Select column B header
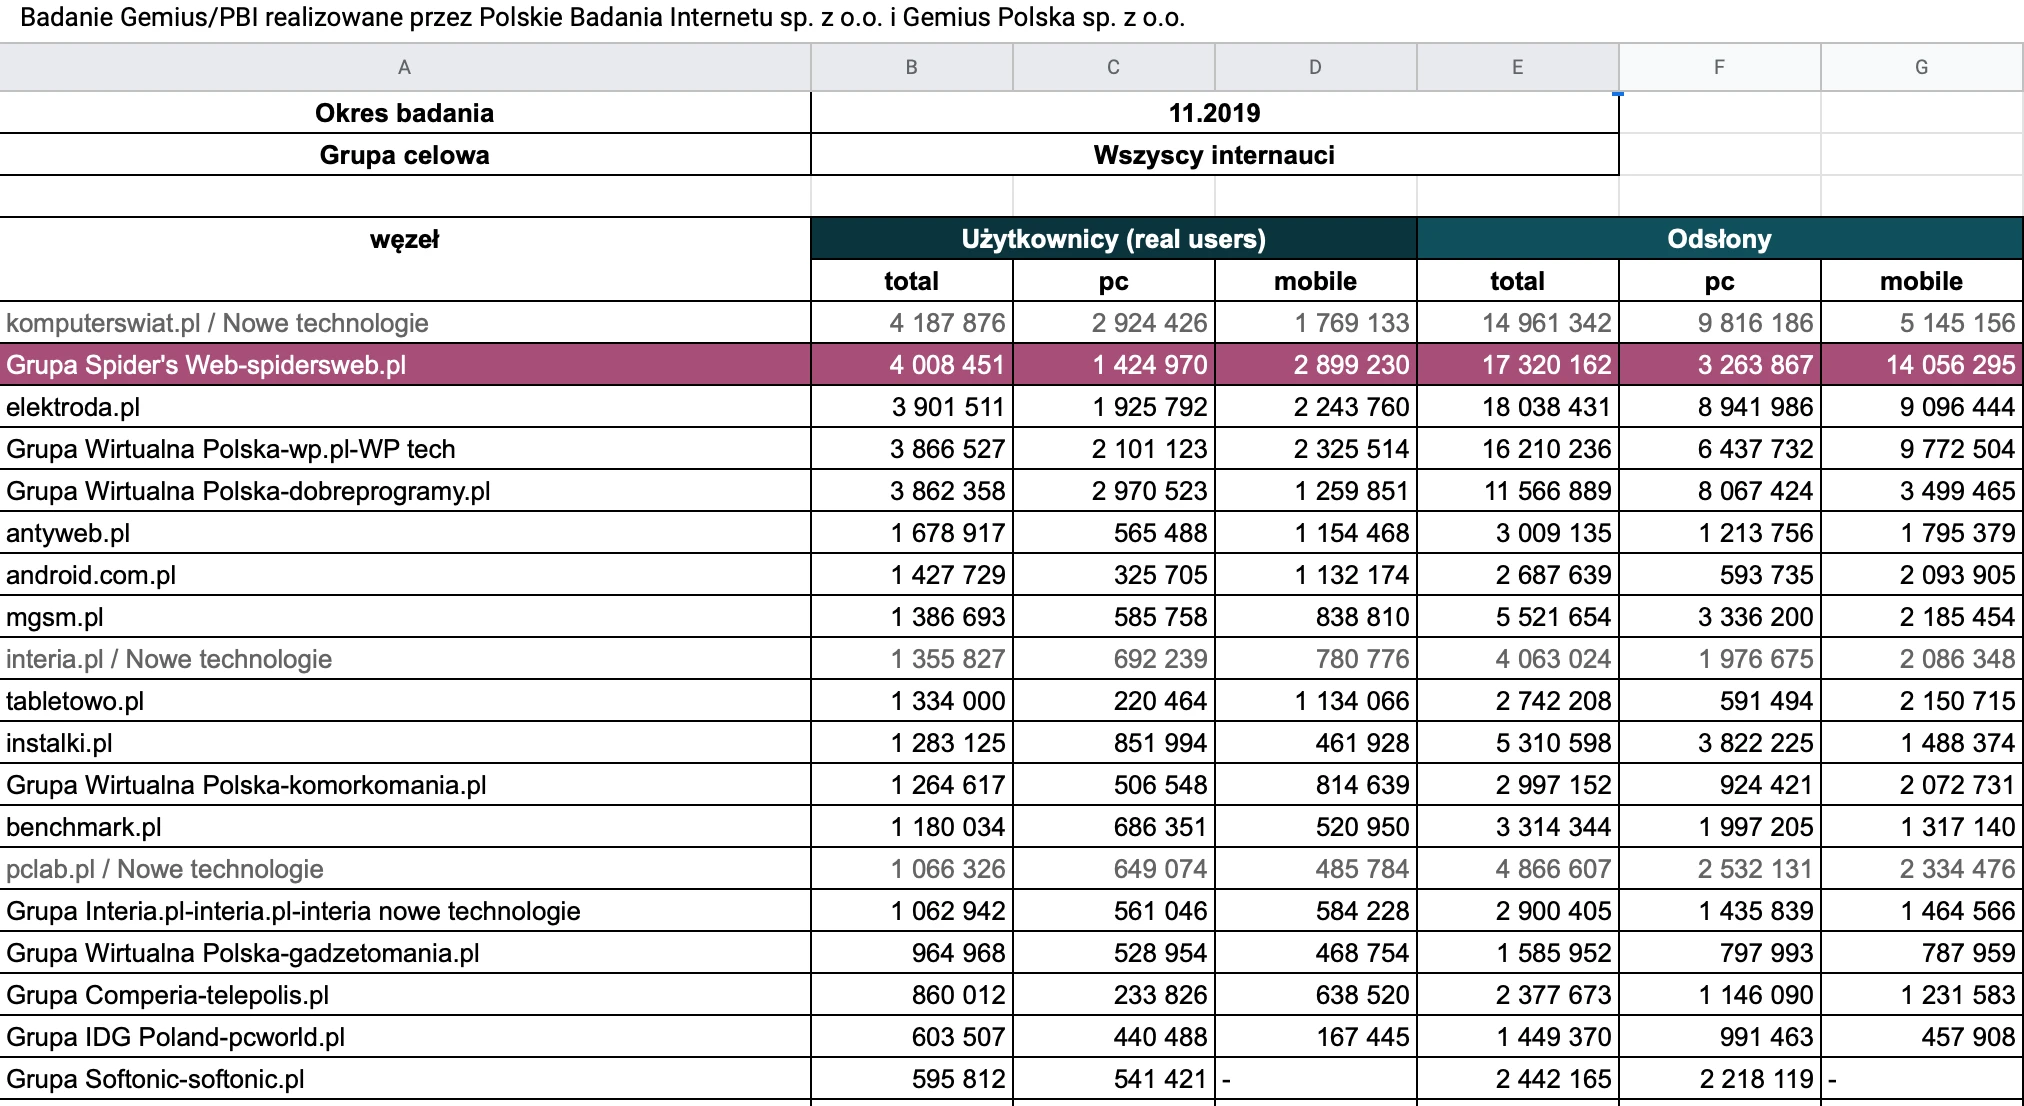Image resolution: width=2024 pixels, height=1106 pixels. pos(911,67)
